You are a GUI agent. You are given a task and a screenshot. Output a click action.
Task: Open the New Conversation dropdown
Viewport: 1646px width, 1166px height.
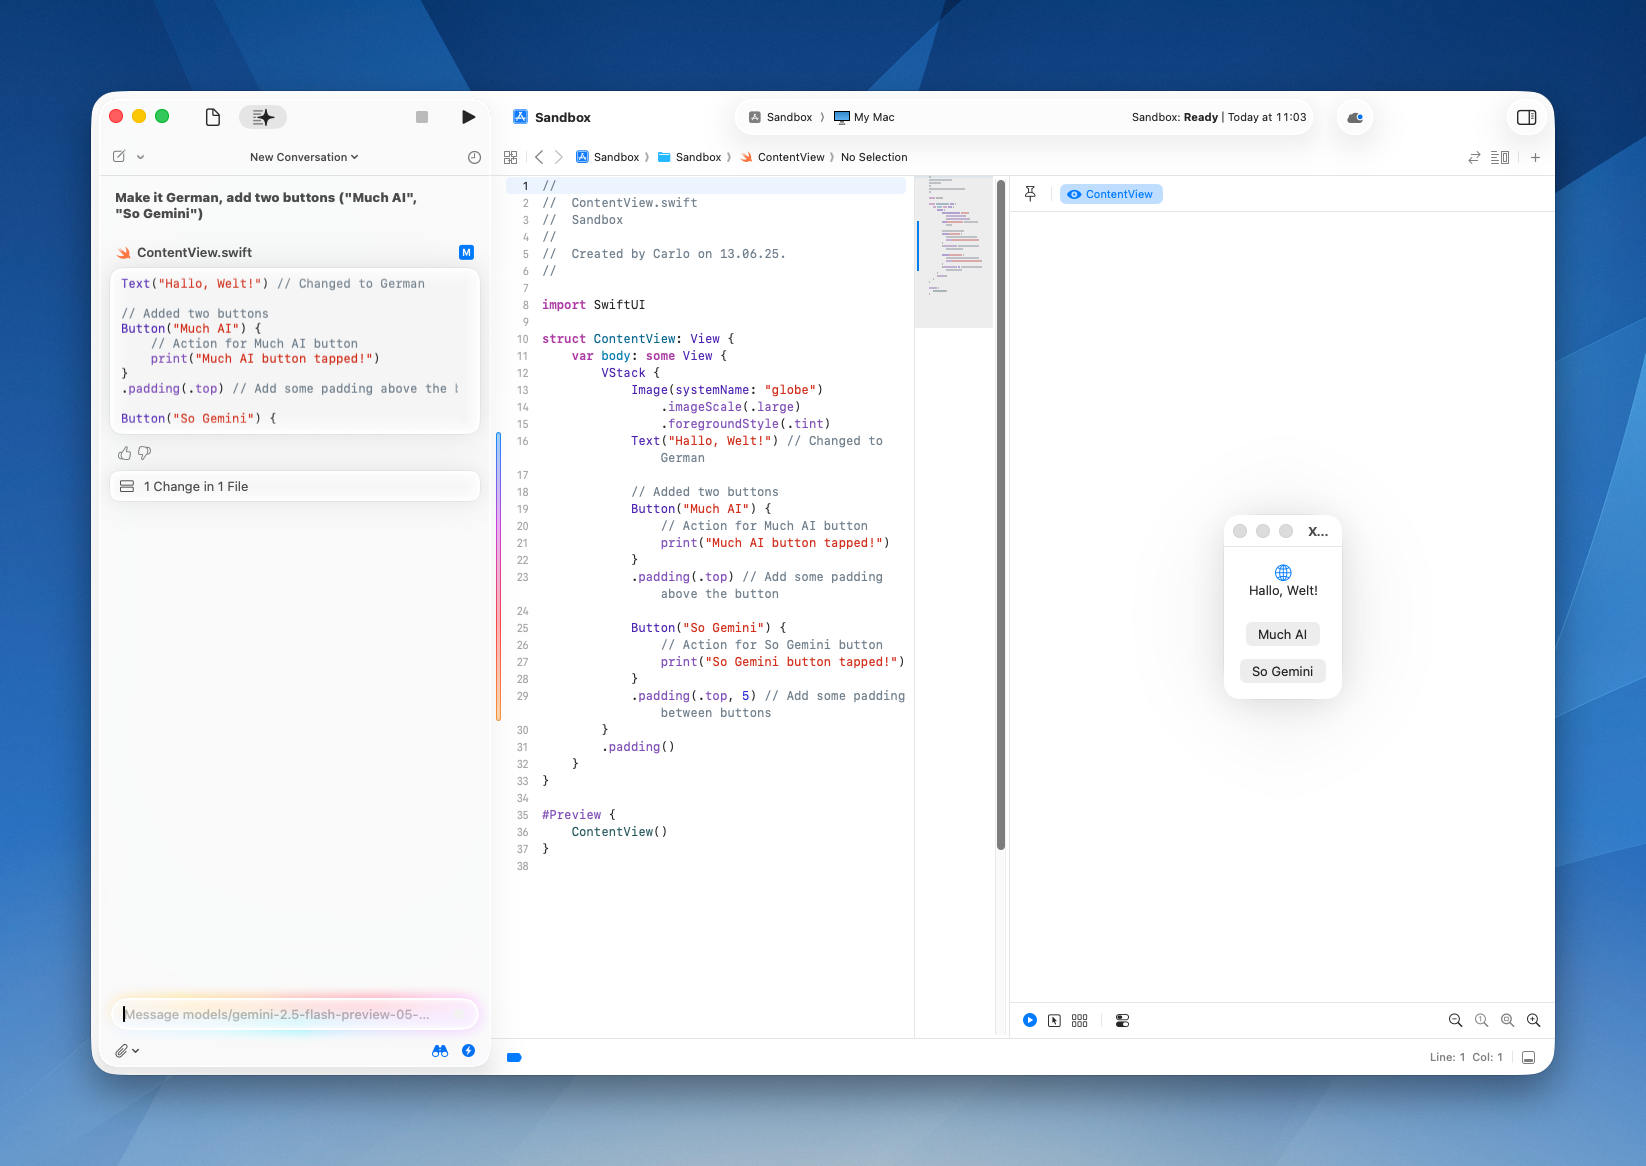(x=303, y=157)
